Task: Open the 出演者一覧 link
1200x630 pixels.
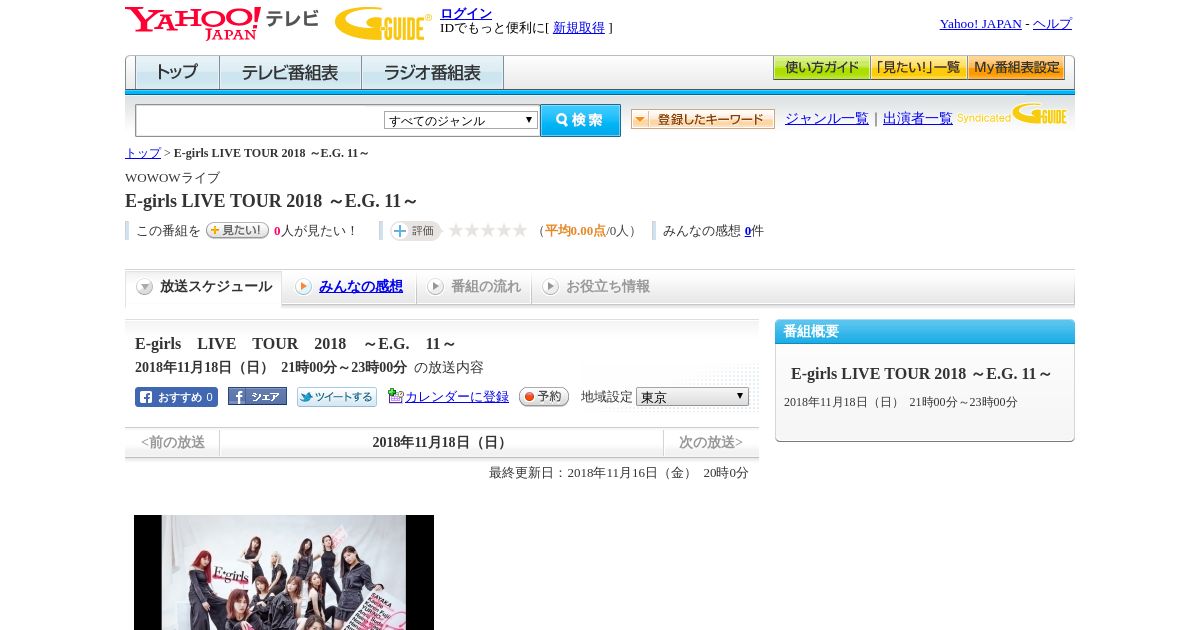Action: click(918, 119)
